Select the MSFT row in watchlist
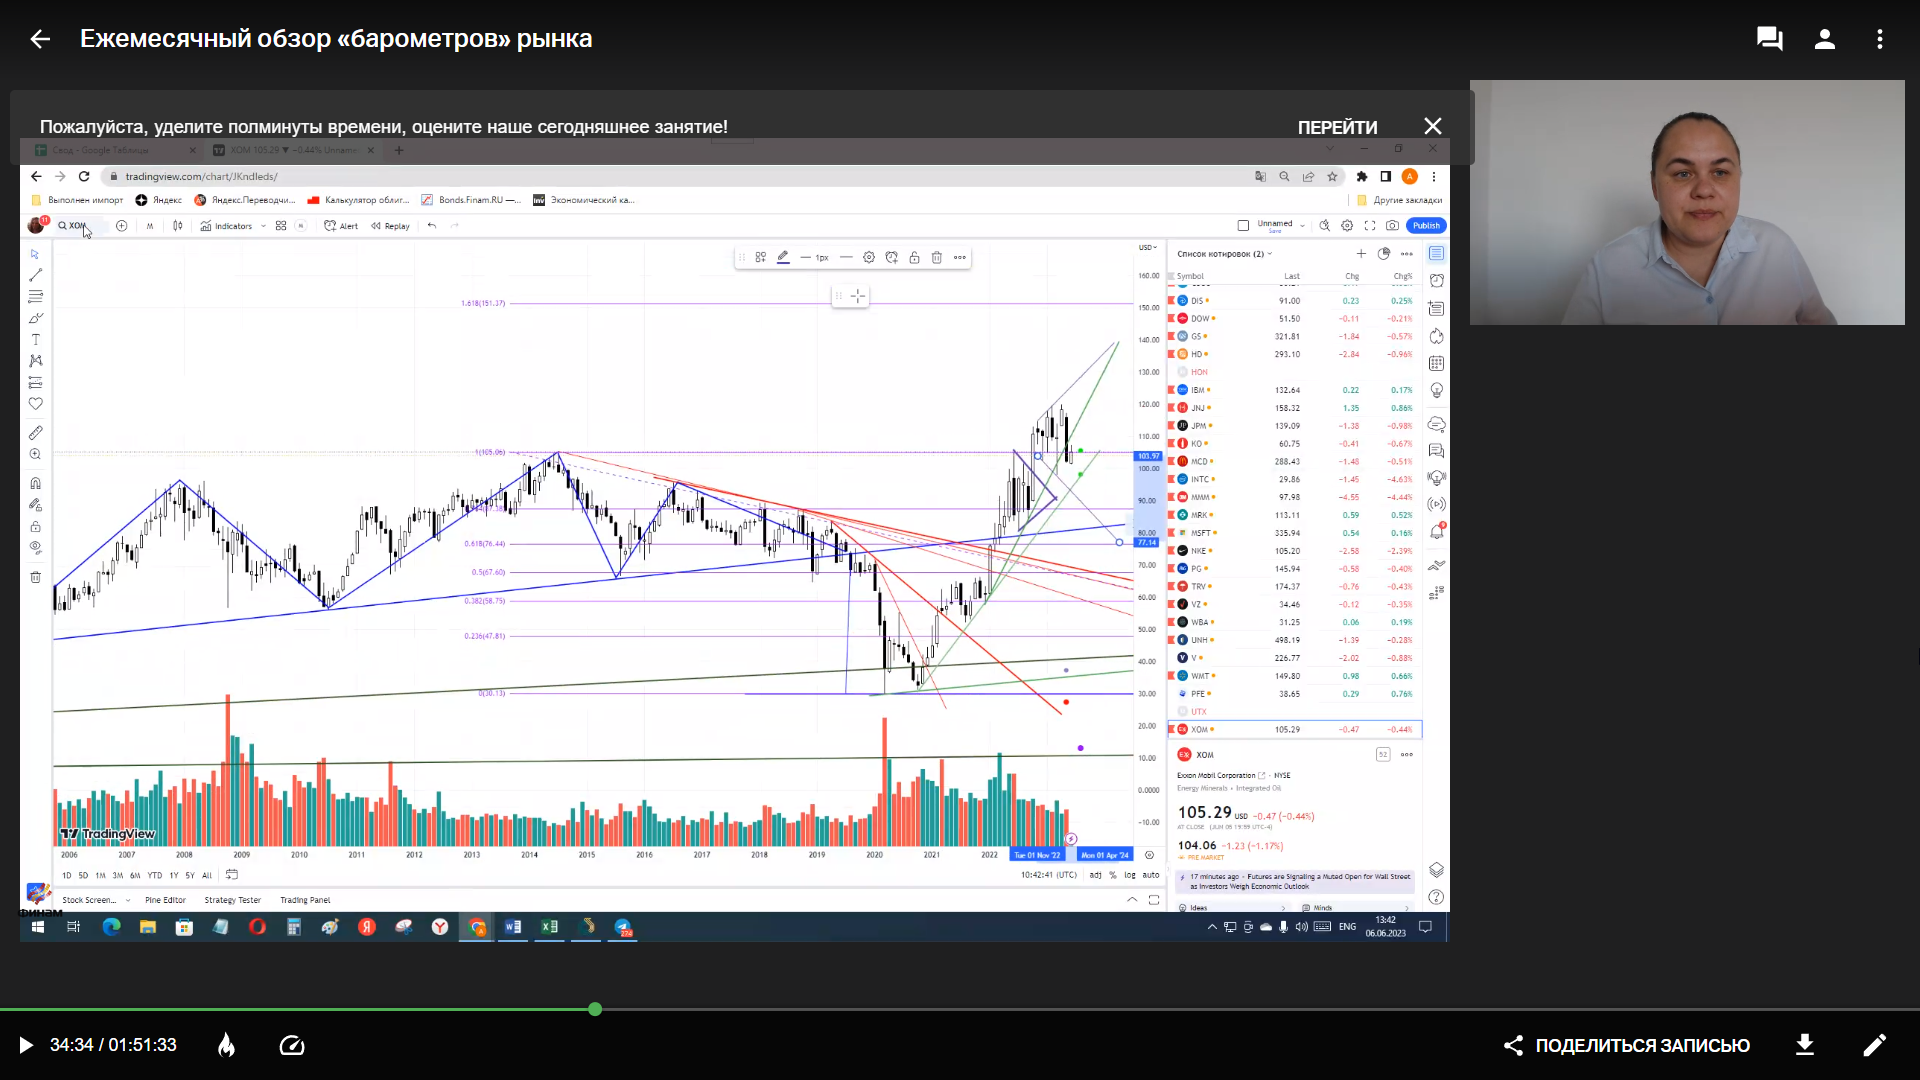 (x=1295, y=533)
